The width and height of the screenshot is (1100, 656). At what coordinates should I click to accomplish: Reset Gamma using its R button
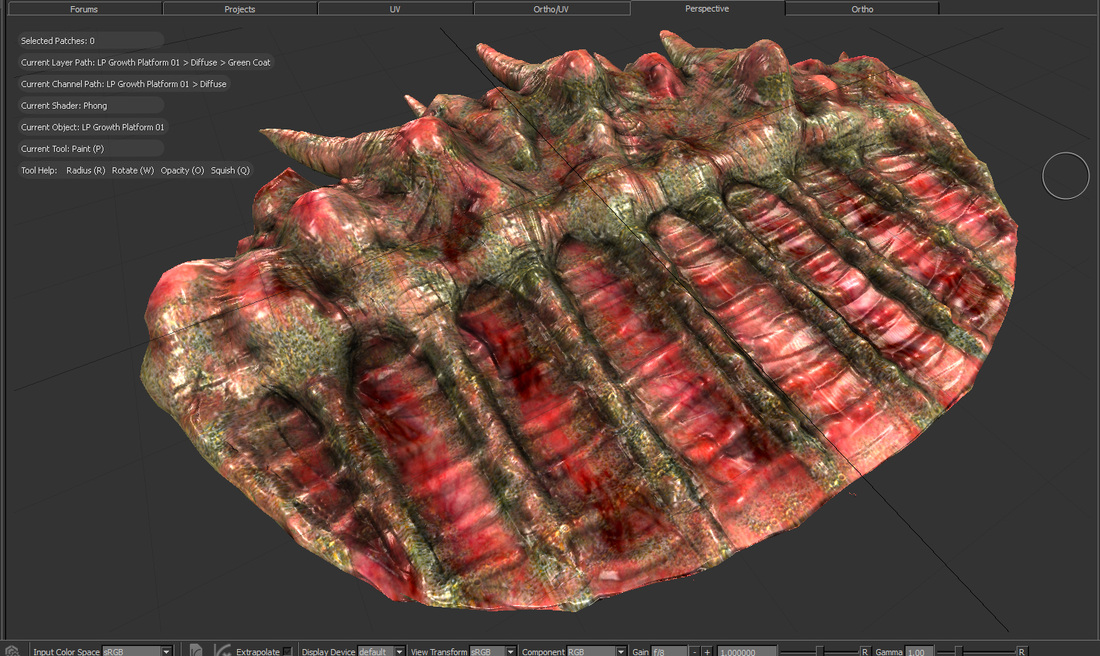pos(1021,651)
